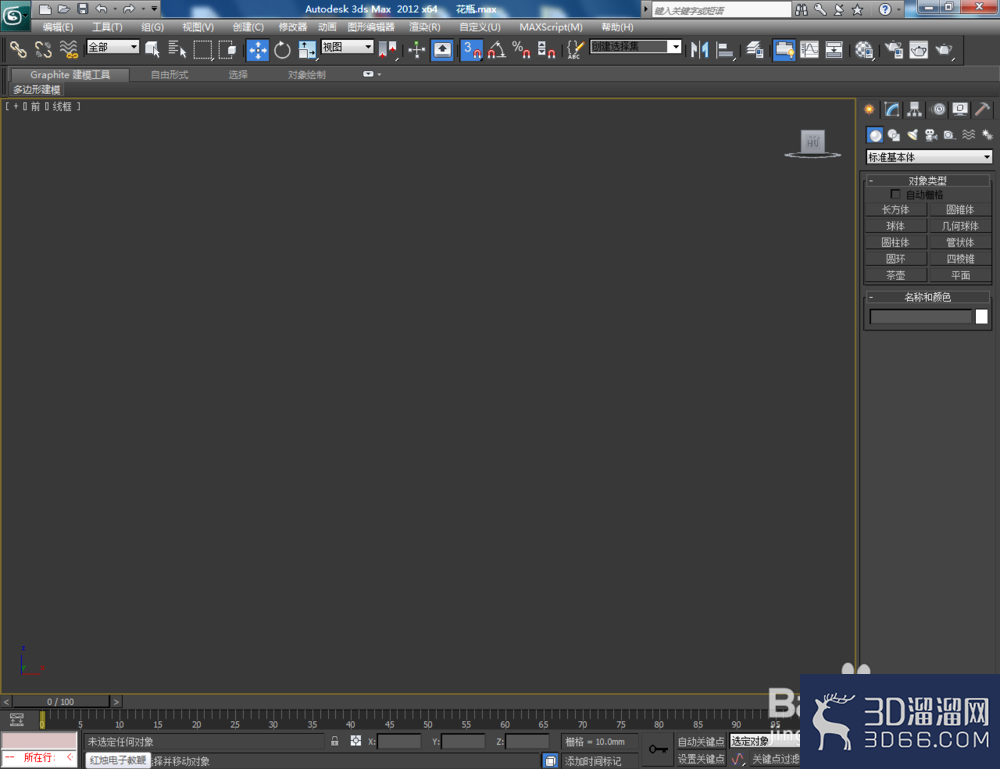Open the Utilities hammer panel
This screenshot has width=1000, height=769.
pos(982,110)
